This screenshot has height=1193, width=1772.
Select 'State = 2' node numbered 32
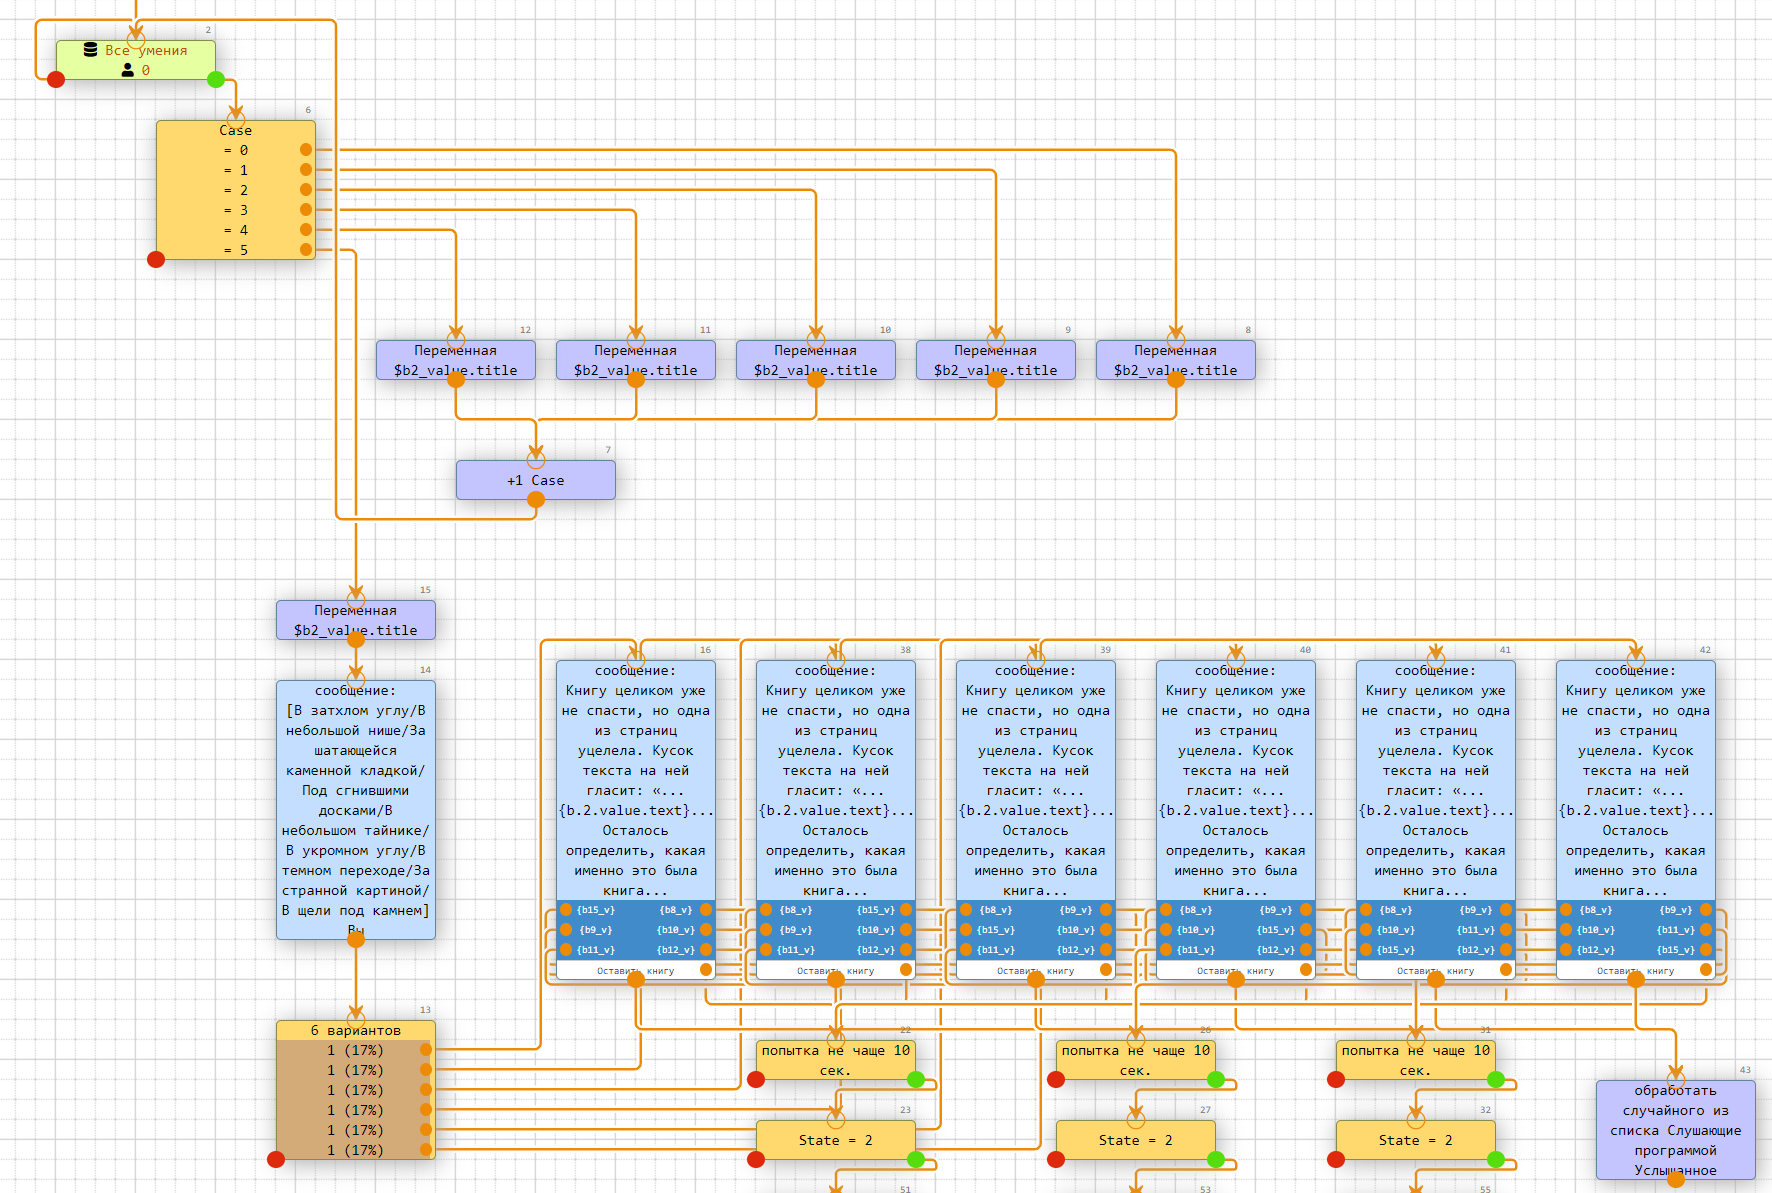click(x=1416, y=1140)
